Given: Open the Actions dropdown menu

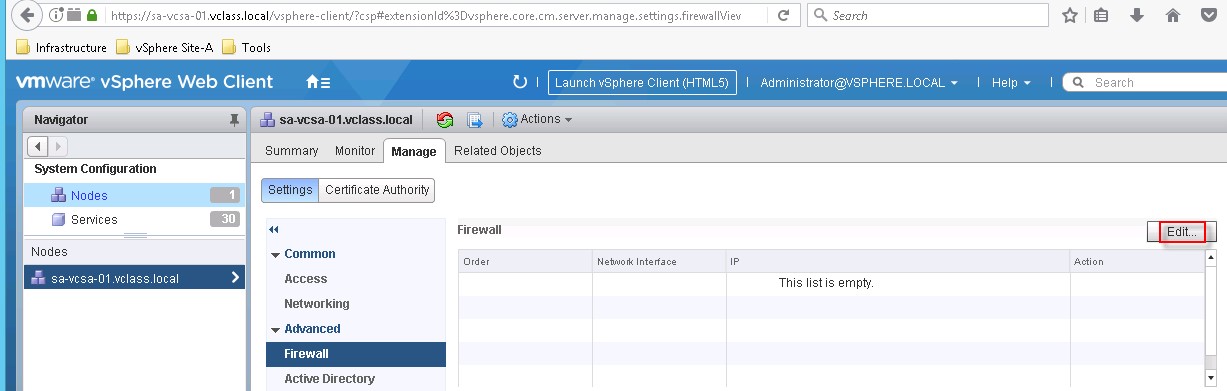Looking at the screenshot, I should pyautogui.click(x=537, y=119).
